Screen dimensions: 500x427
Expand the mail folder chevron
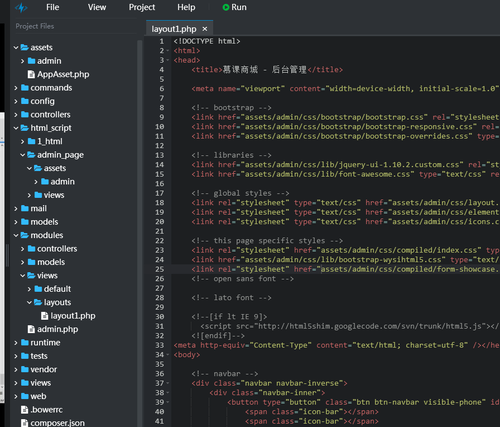coord(16,209)
